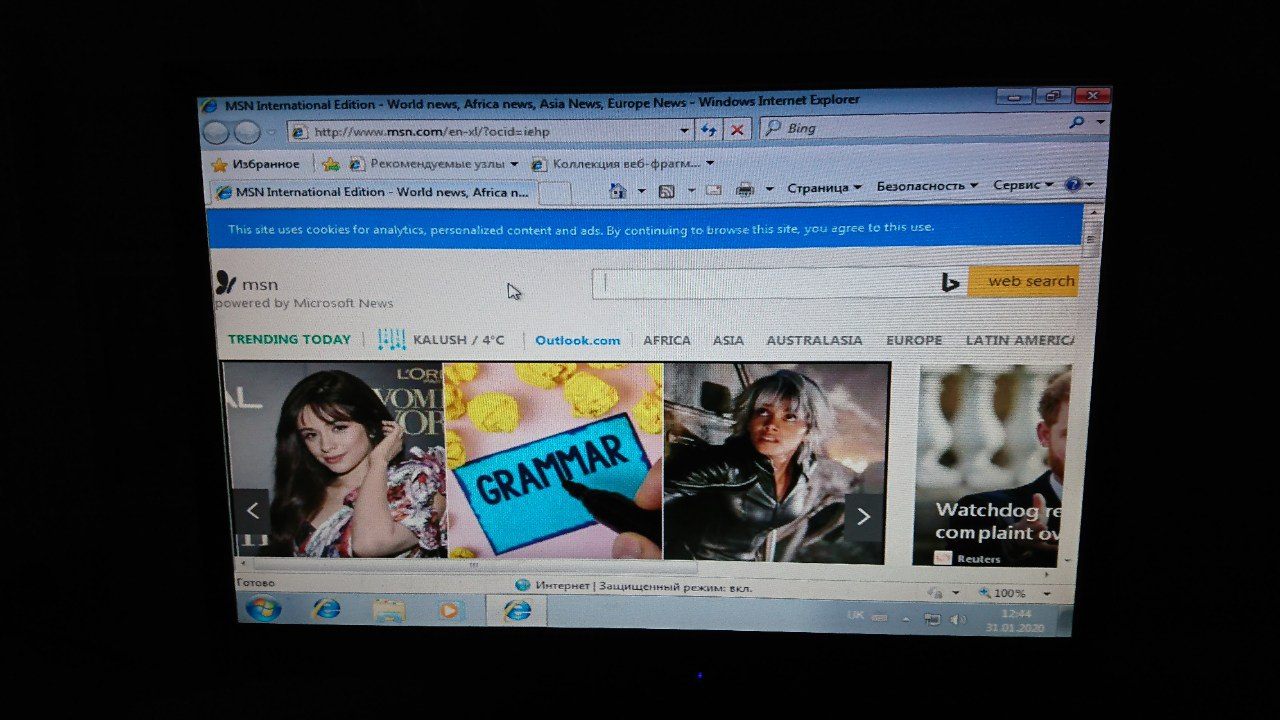The width and height of the screenshot is (1280, 720).
Task: Click the msn butterfly logo
Action: (226, 283)
